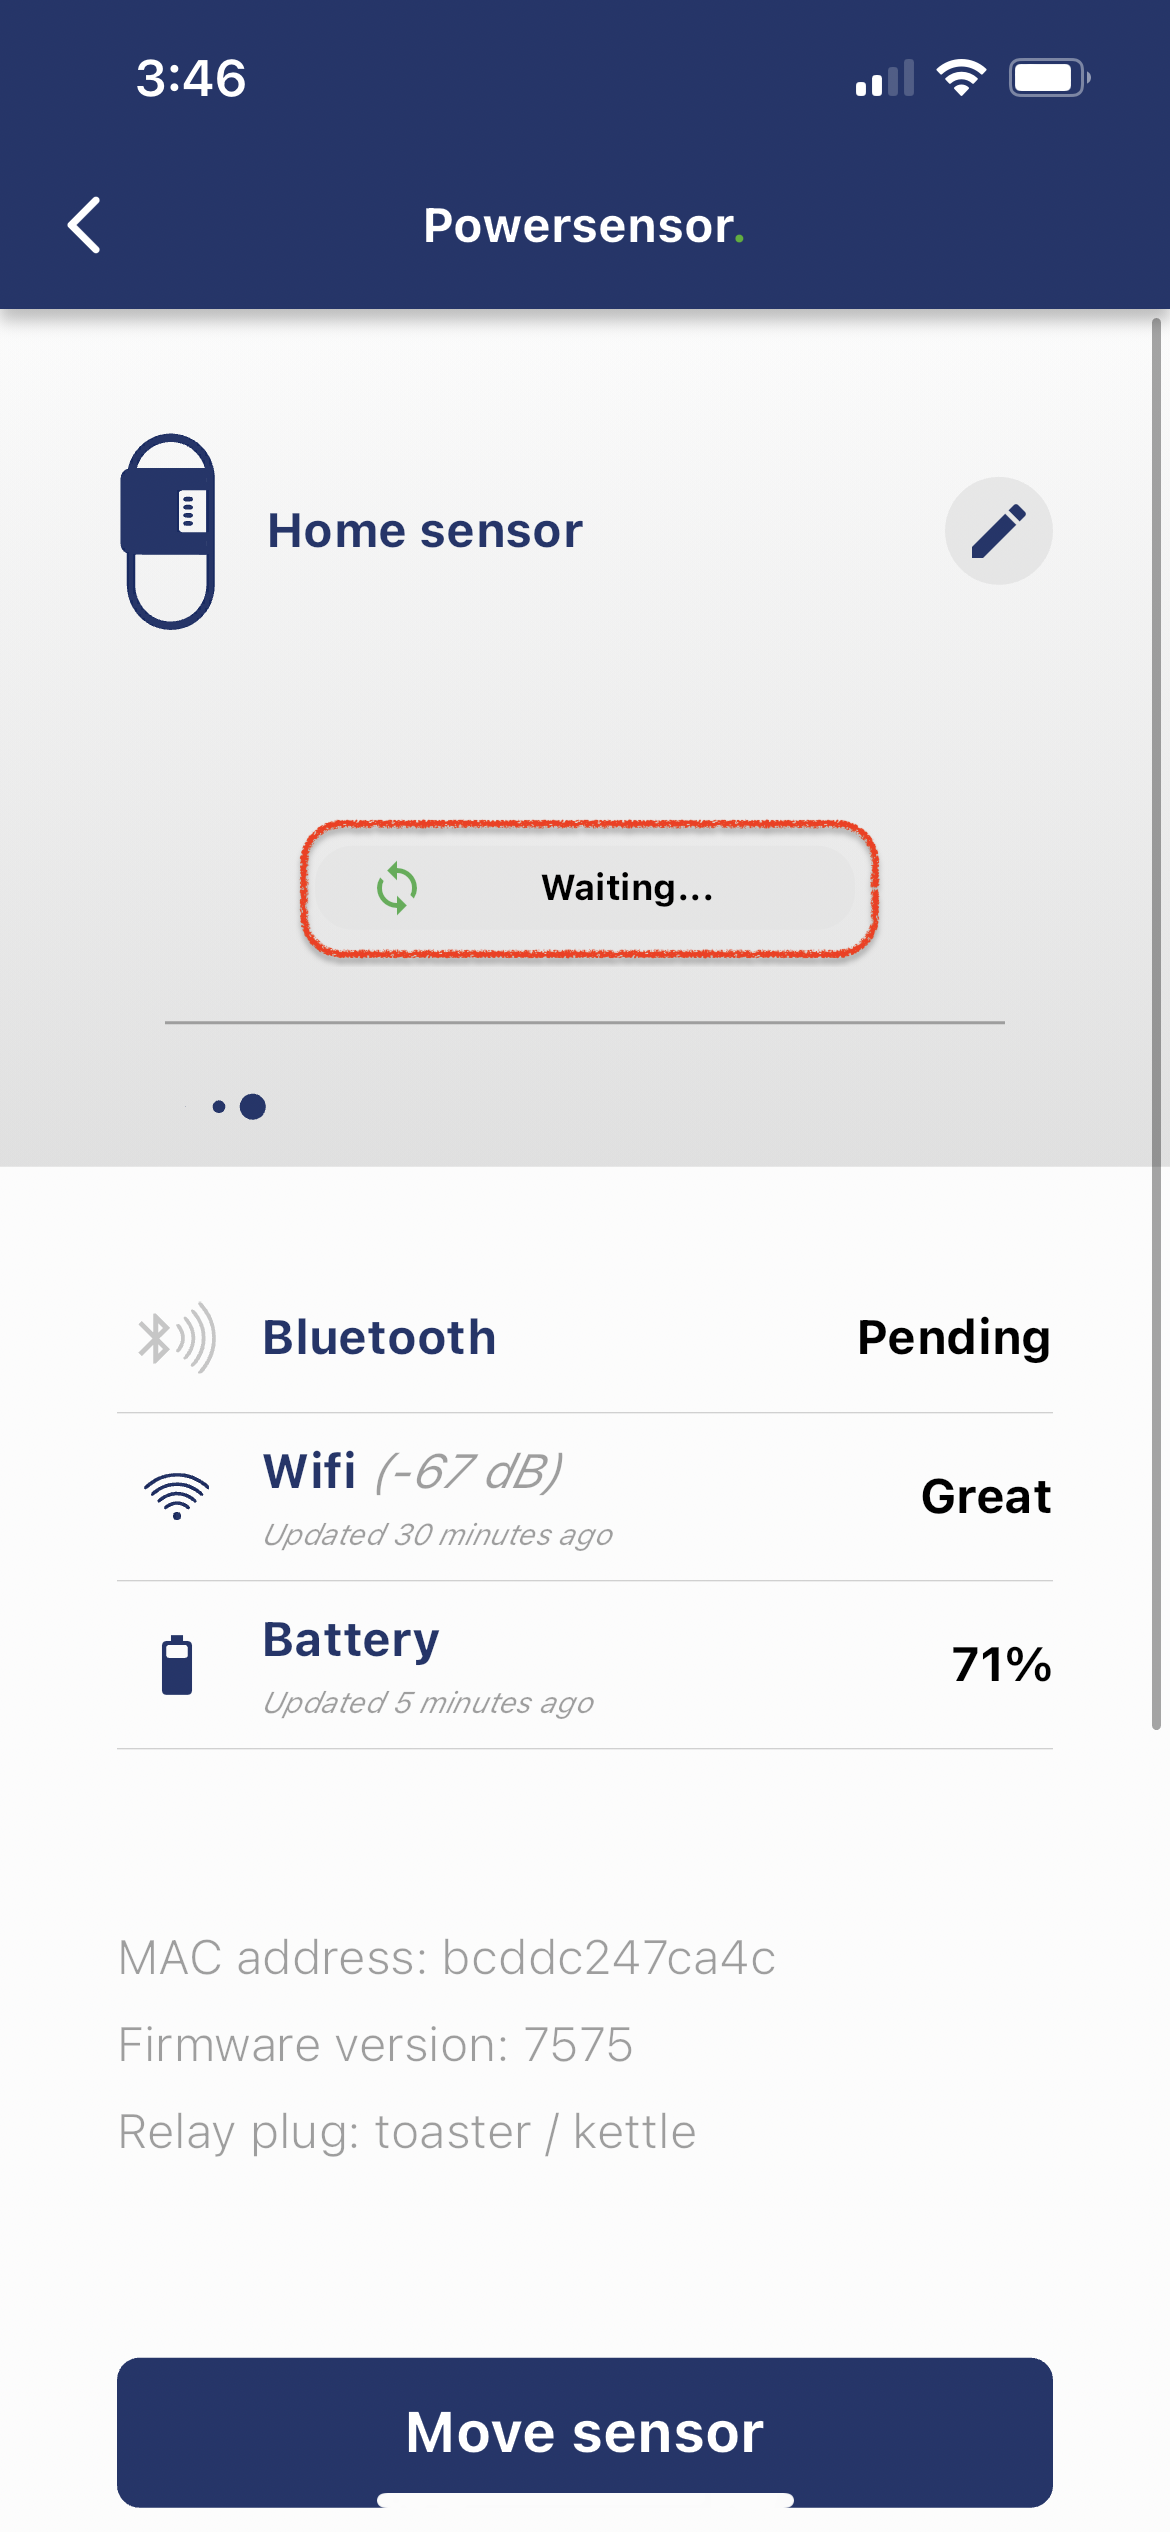Tap the battery icon in the Battery row
The image size is (1170, 2532).
pos(177,1665)
